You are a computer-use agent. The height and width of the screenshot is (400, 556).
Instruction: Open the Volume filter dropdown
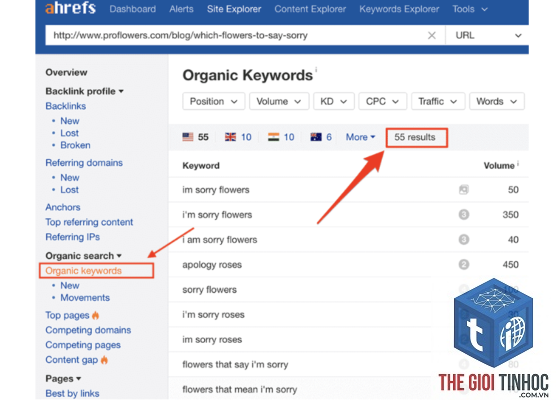click(x=279, y=101)
